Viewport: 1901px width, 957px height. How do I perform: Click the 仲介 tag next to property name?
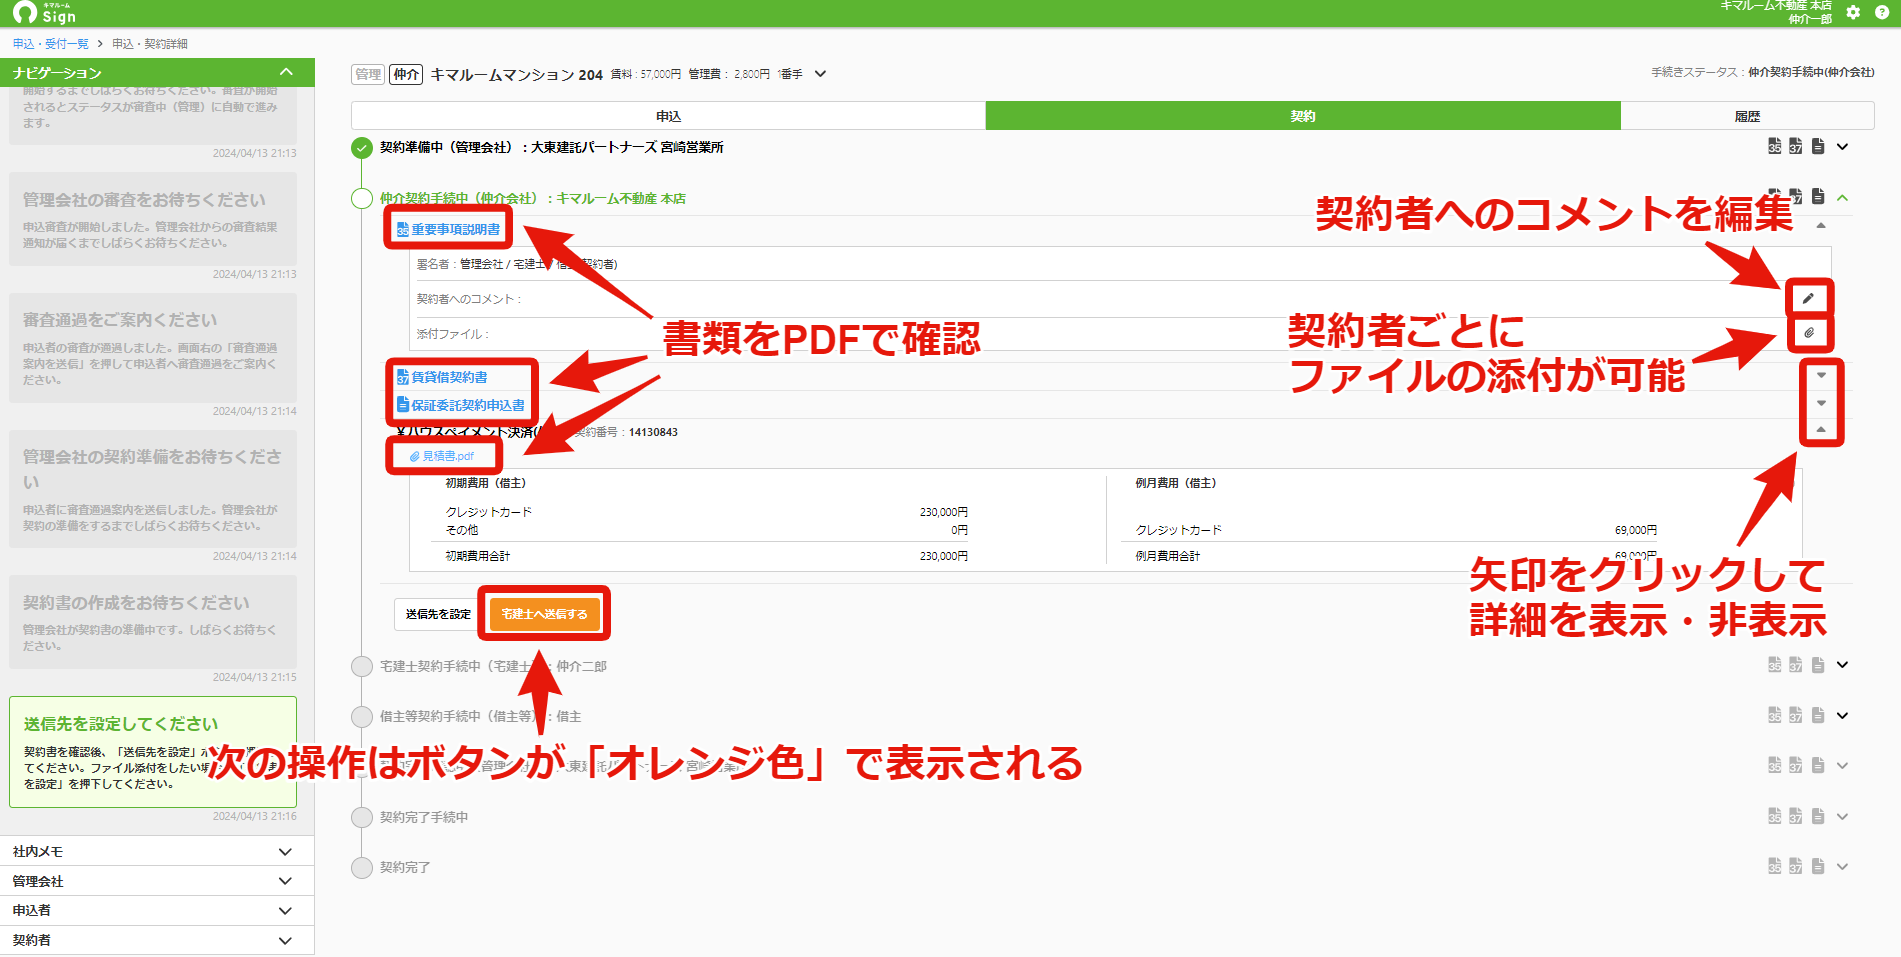(x=406, y=74)
